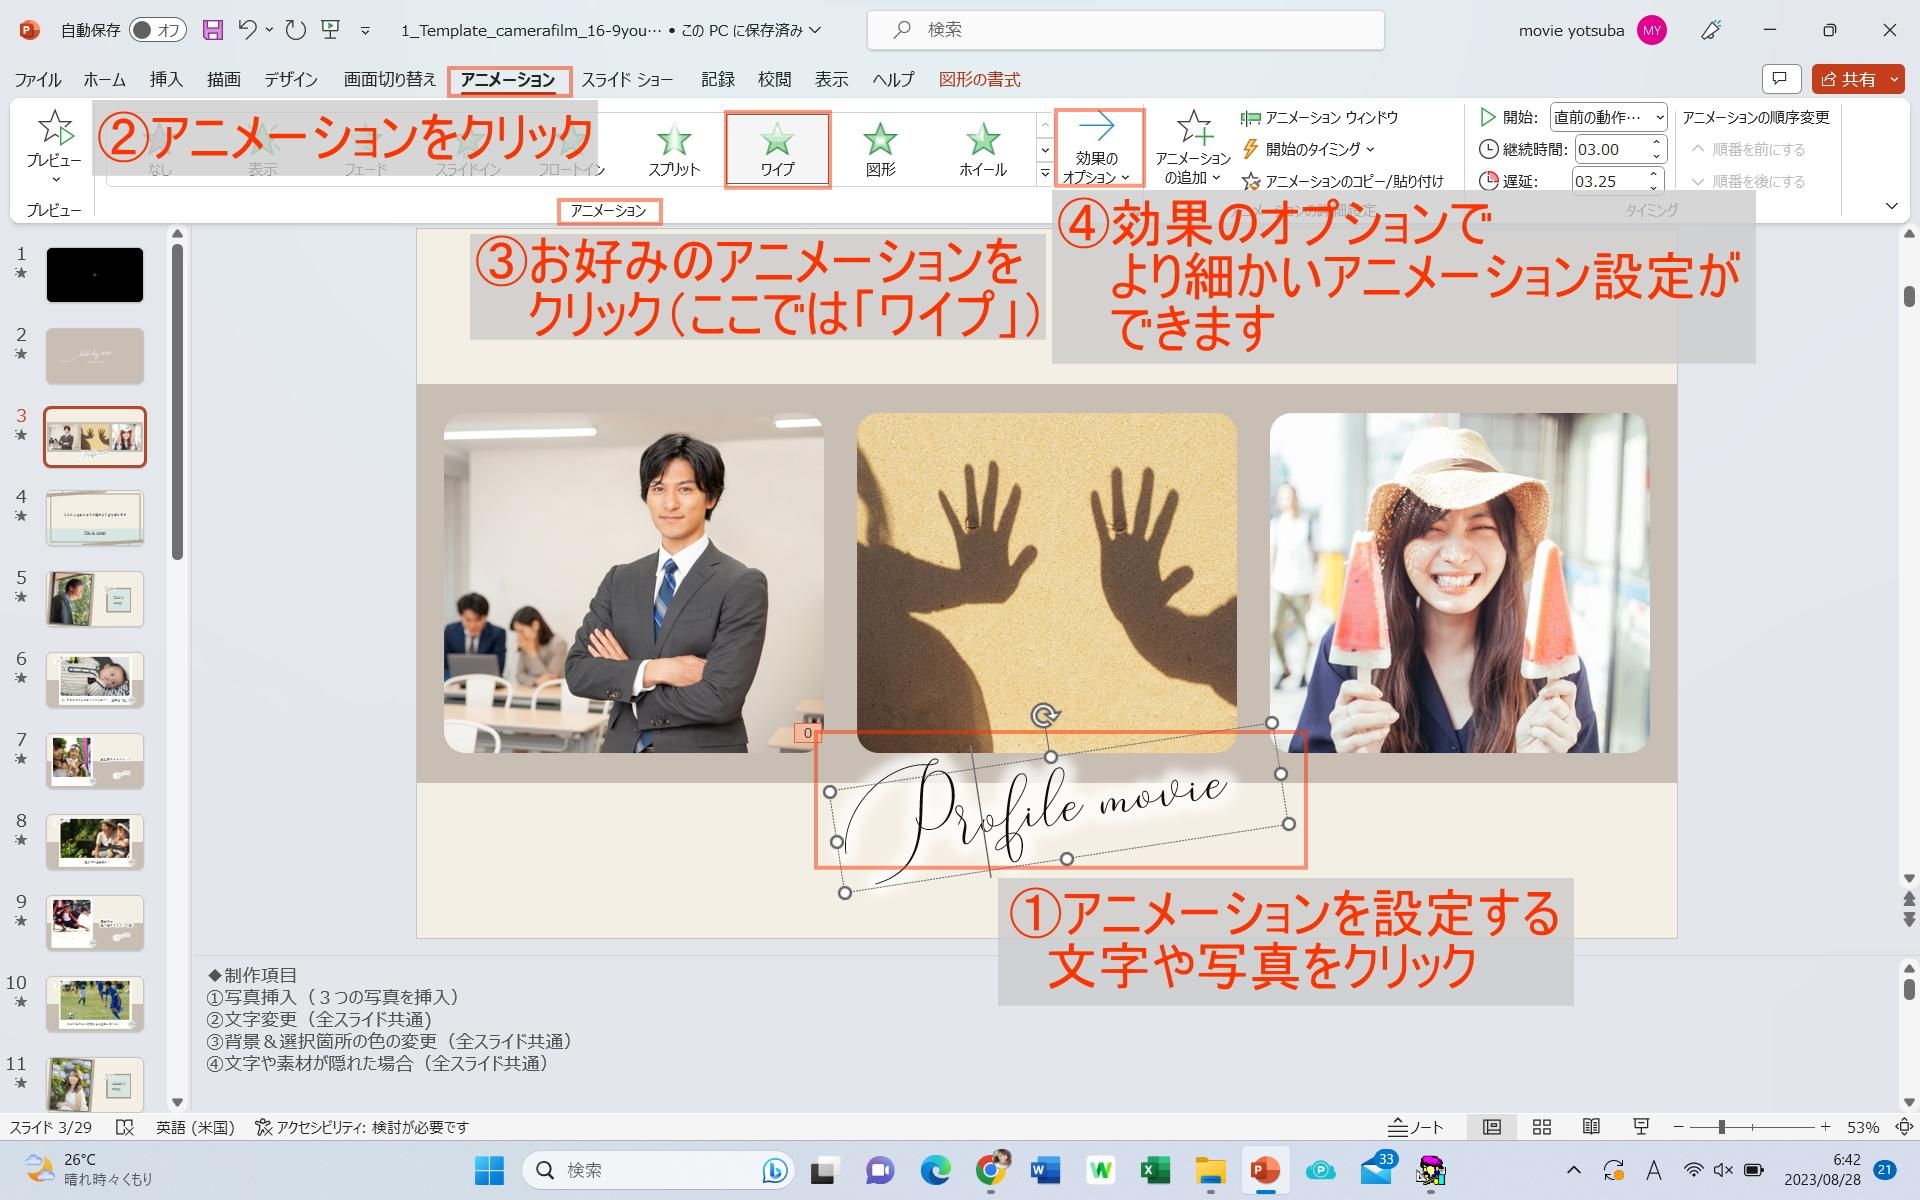Screen dimensions: 1920x1200
Task: Click the rotate handle above Profile movie
Action: coord(1044,715)
